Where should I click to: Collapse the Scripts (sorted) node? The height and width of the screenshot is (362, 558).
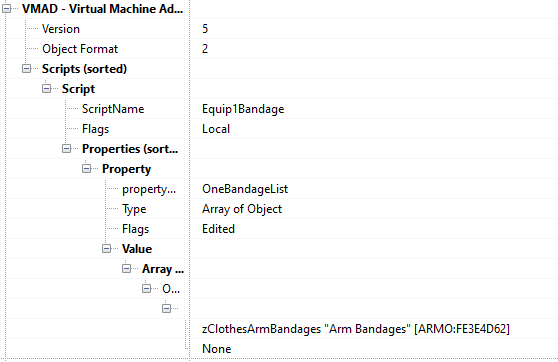point(27,68)
